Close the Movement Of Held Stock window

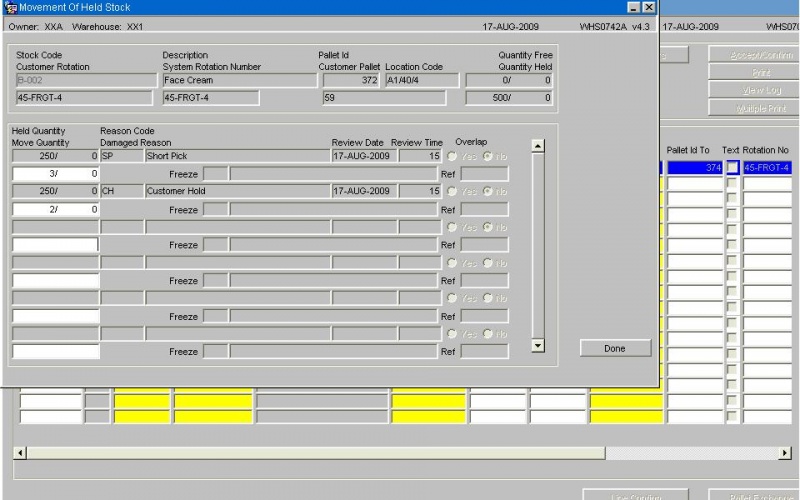point(648,7)
